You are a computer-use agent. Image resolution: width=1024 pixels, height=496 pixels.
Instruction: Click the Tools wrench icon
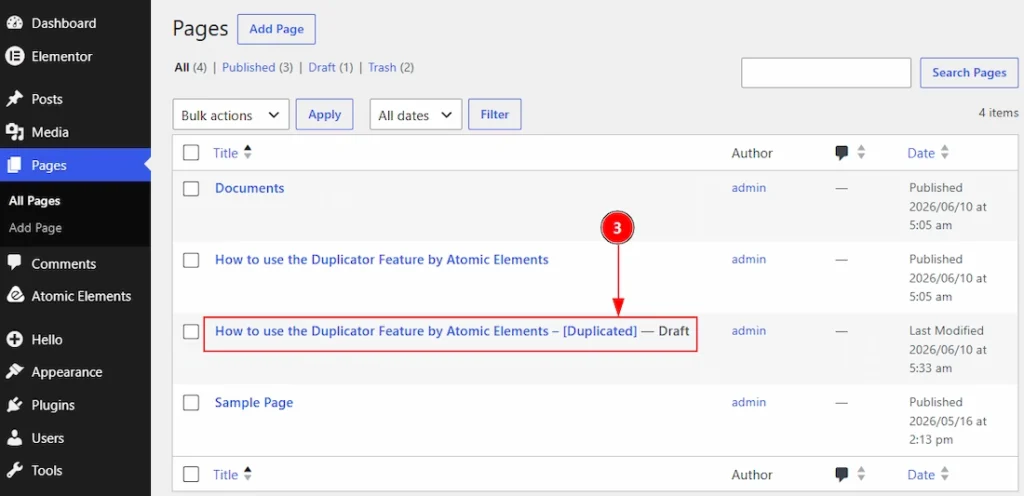[x=14, y=470]
